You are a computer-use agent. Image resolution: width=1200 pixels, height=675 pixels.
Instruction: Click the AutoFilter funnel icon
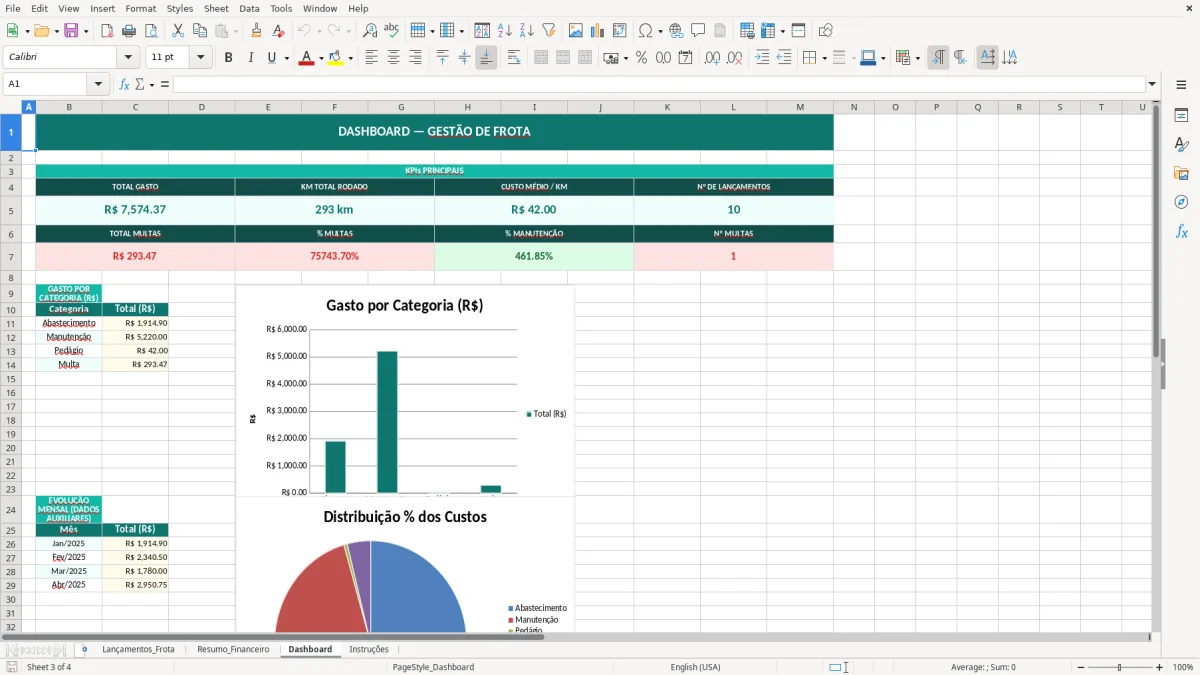tap(549, 31)
